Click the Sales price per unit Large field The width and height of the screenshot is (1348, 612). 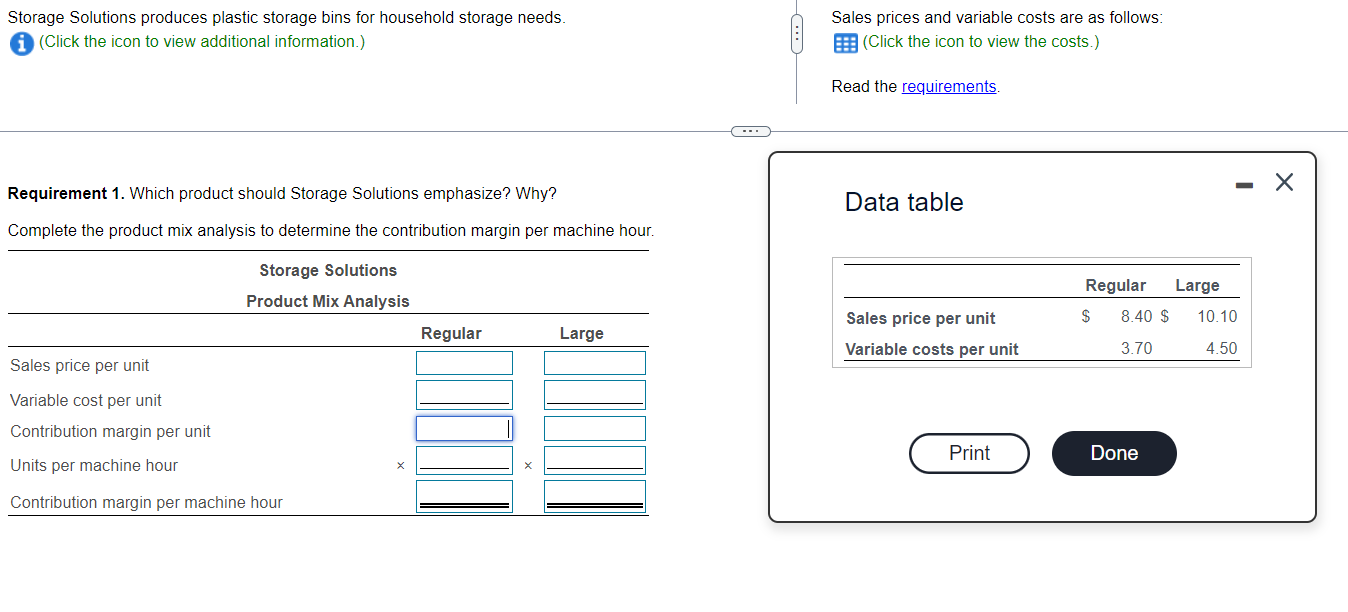click(x=594, y=362)
